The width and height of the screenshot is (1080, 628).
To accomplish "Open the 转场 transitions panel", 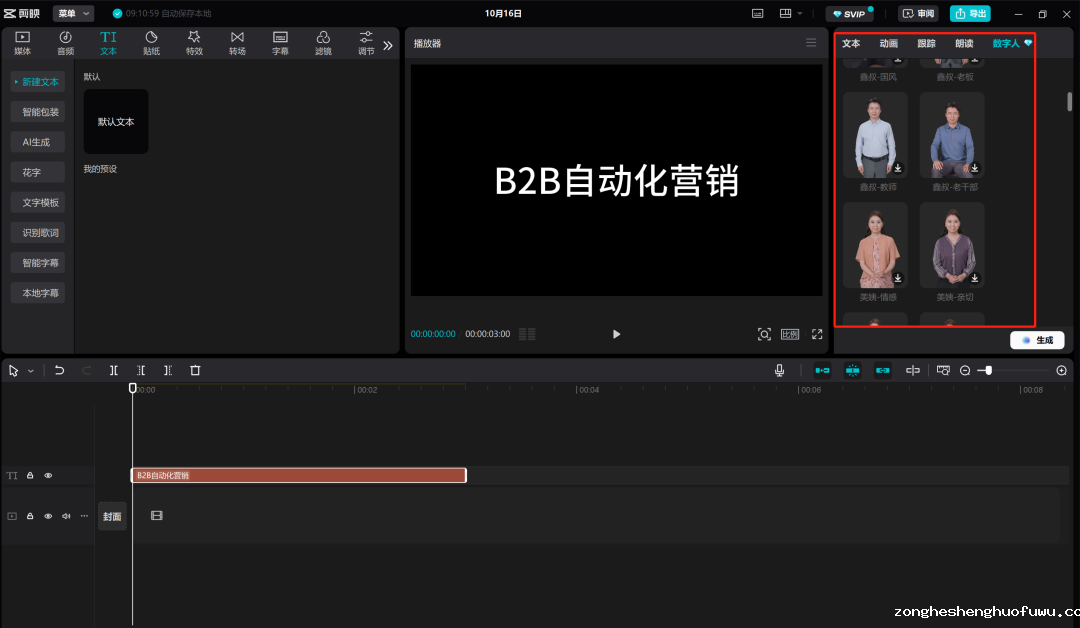I will point(238,43).
